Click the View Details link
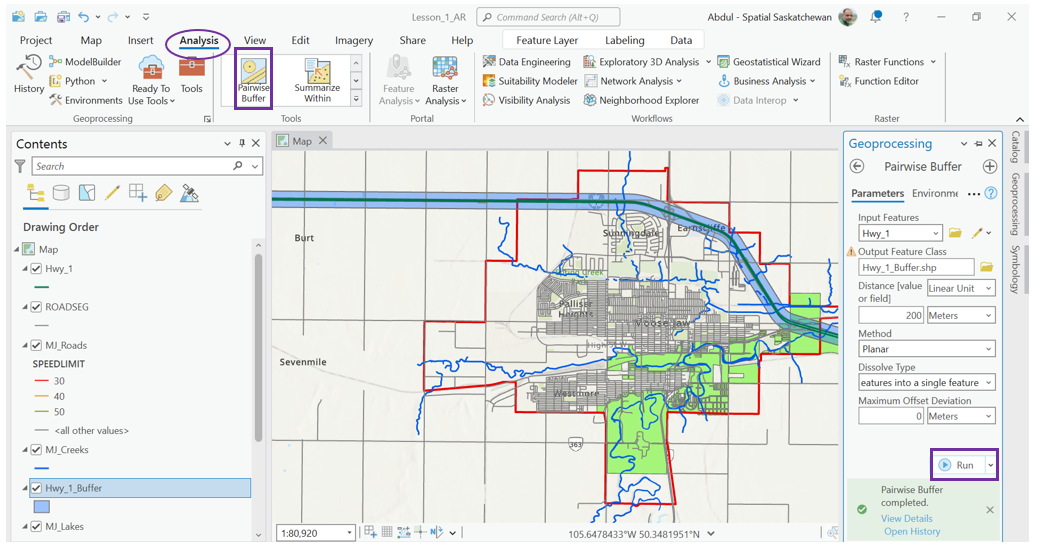Screen dimensions: 1042x551 [x=906, y=518]
